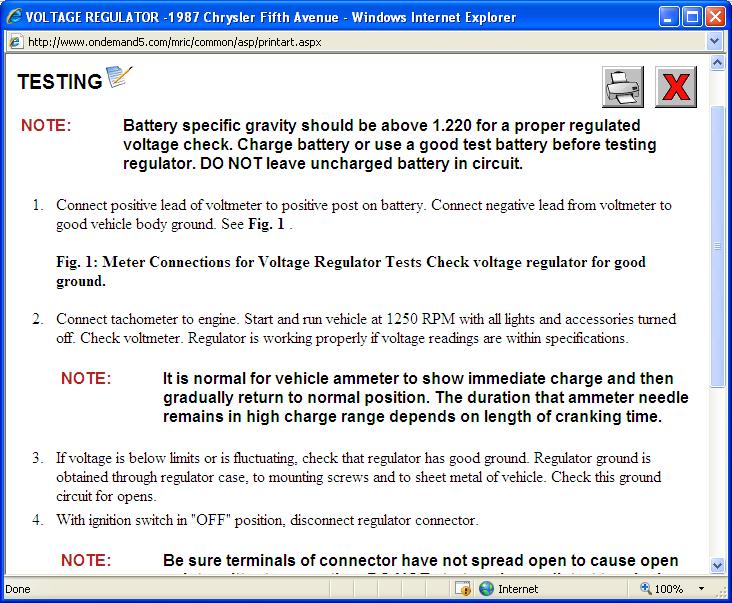Minimize the Internet Explorer window
Viewport: 732px width, 603px height.
point(669,17)
